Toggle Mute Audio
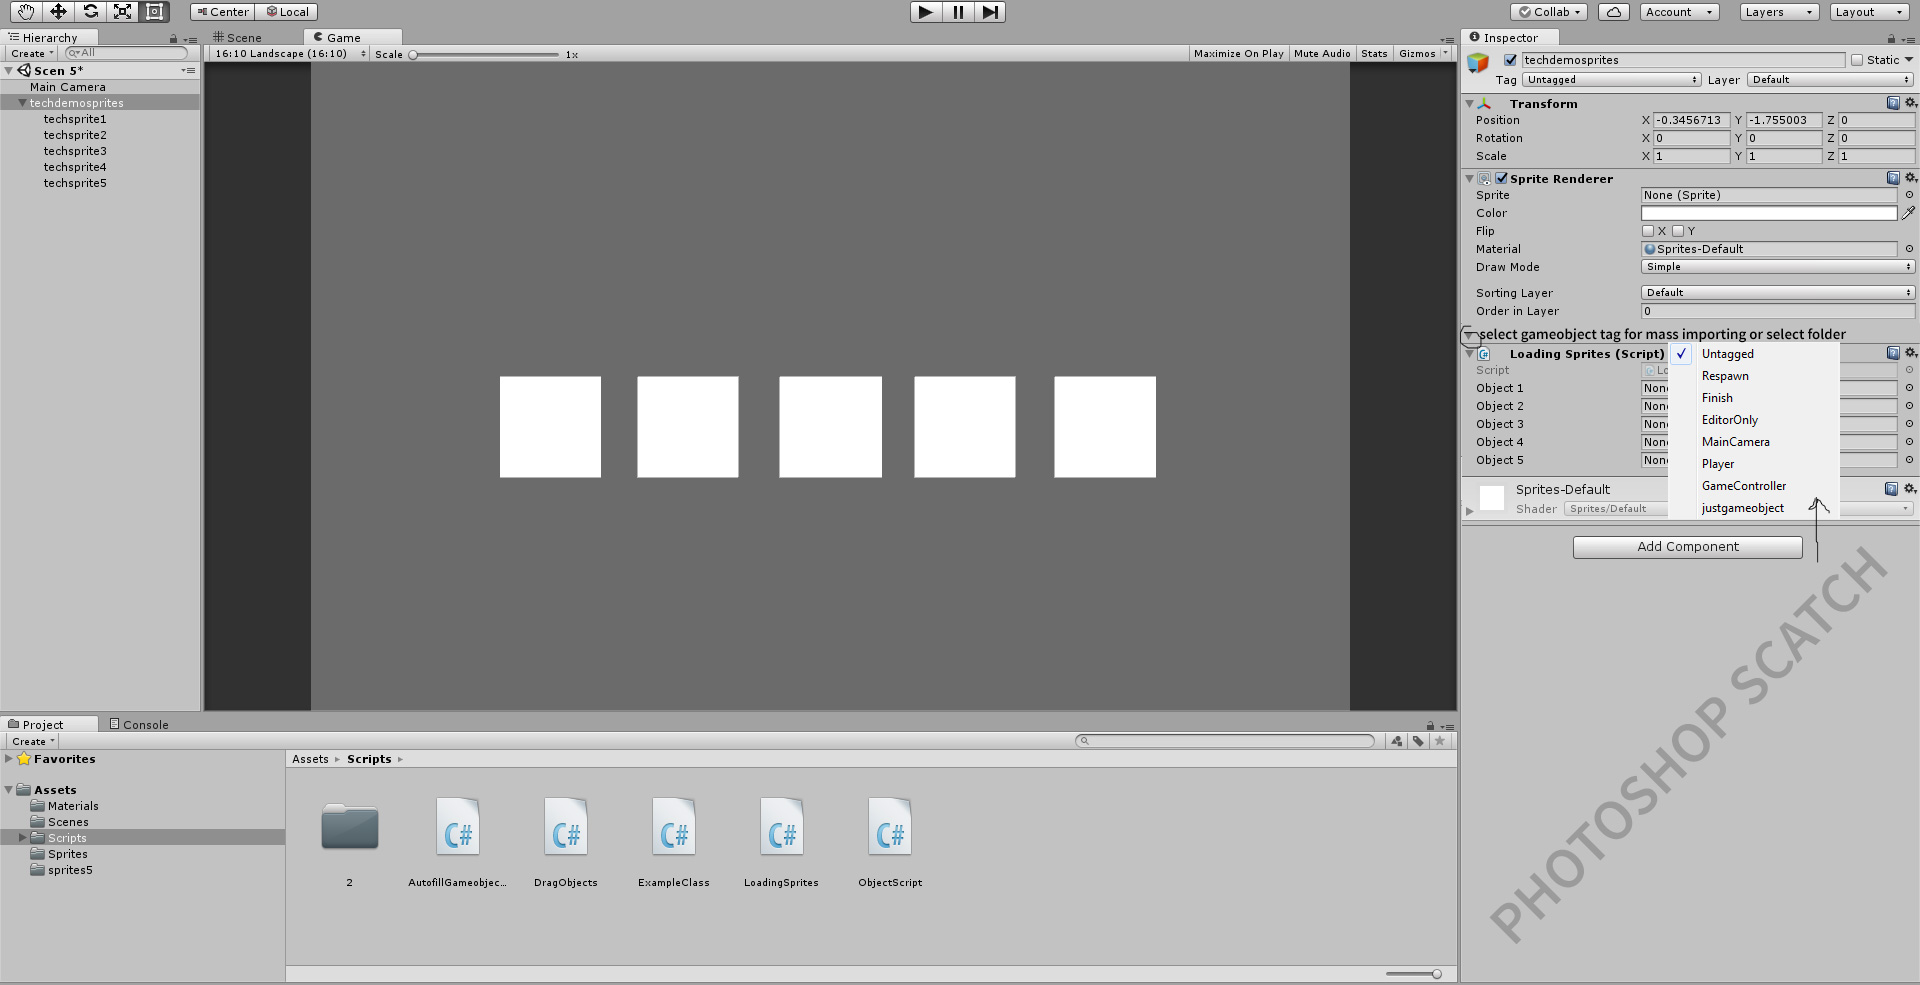1920x985 pixels. coord(1322,54)
